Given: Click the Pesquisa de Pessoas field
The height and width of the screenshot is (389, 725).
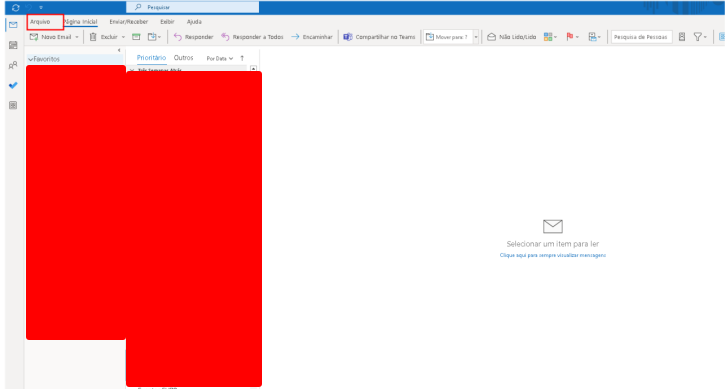Looking at the screenshot, I should click(x=641, y=37).
